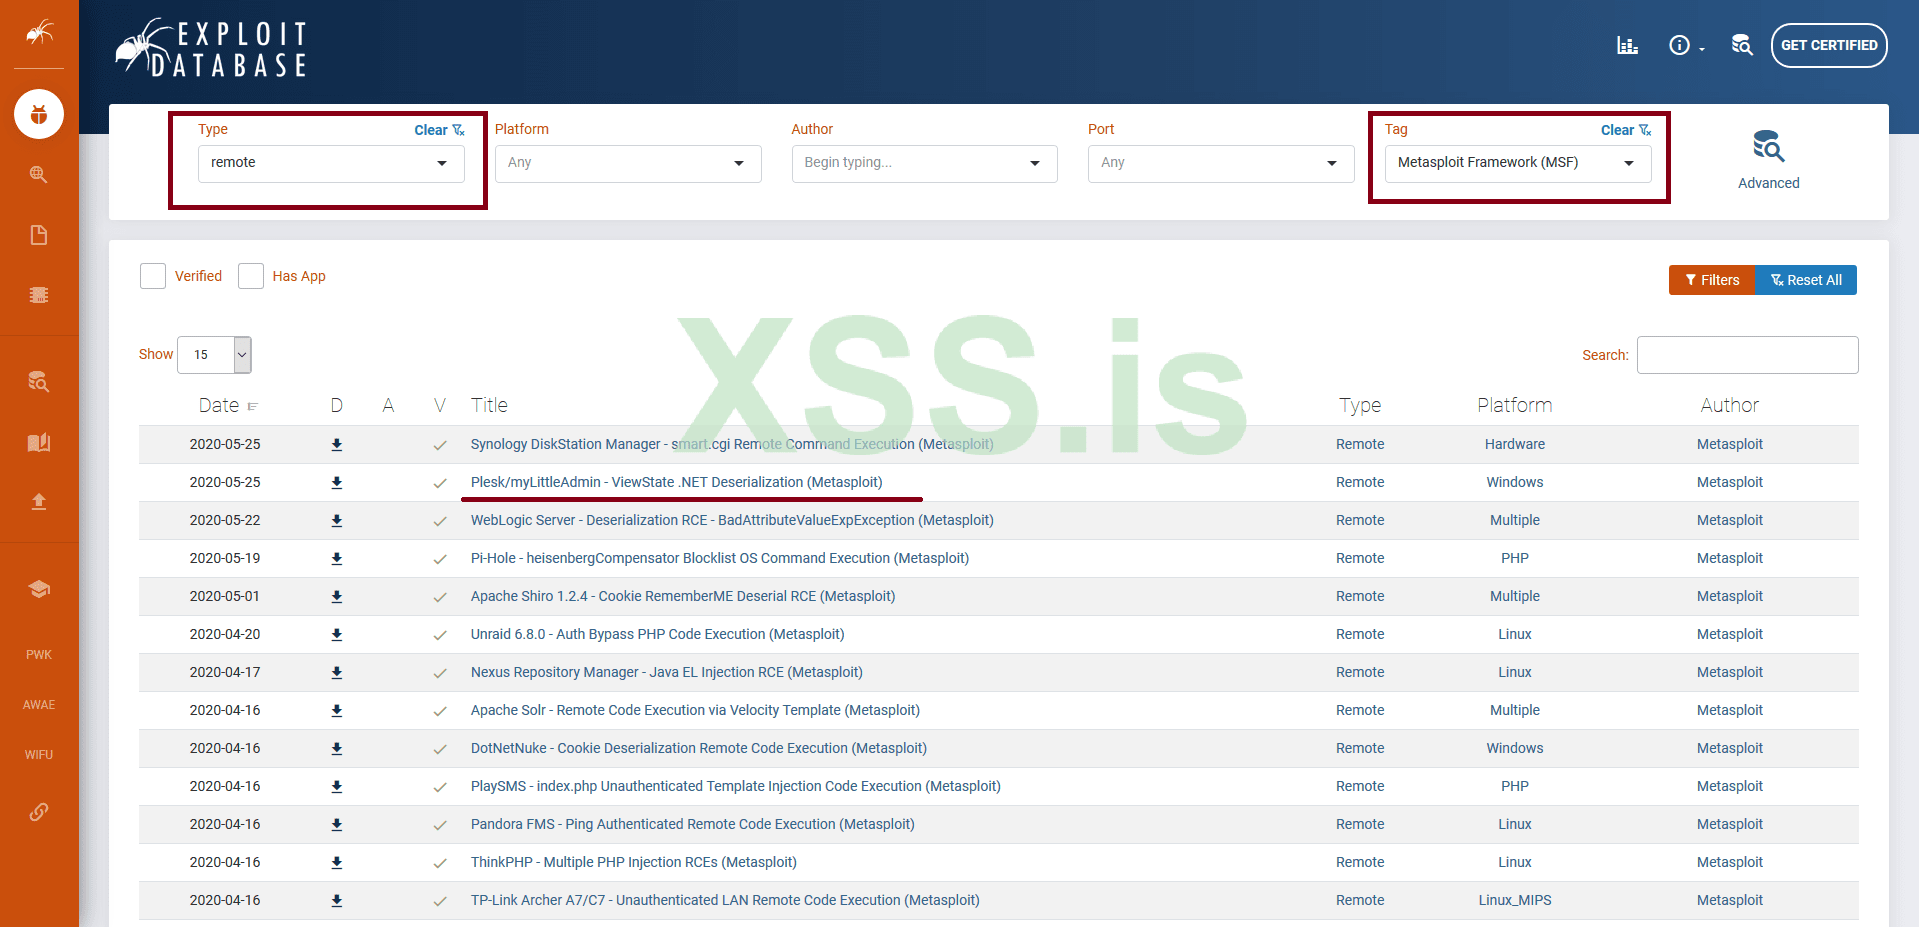Download the WebLogic Server Deserialization exploit
This screenshot has height=927, width=1919.
point(337,521)
